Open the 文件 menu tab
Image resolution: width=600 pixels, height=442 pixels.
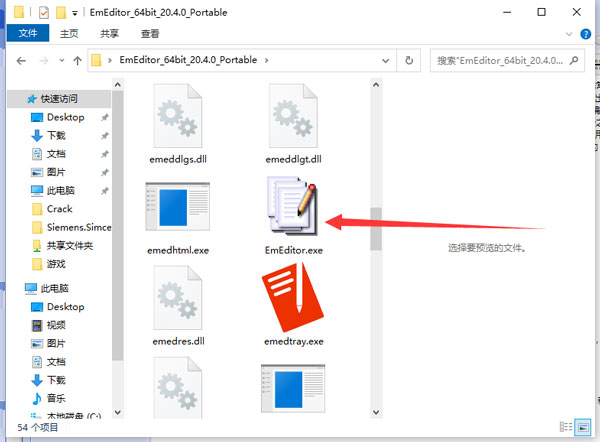tap(28, 33)
